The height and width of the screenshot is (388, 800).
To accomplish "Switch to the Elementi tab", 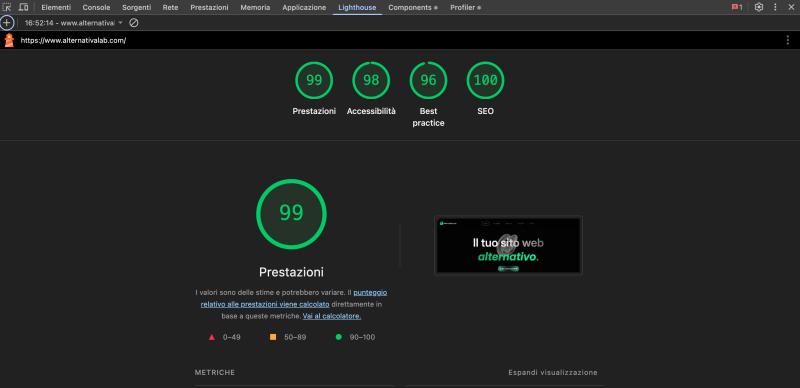I will (x=56, y=8).
